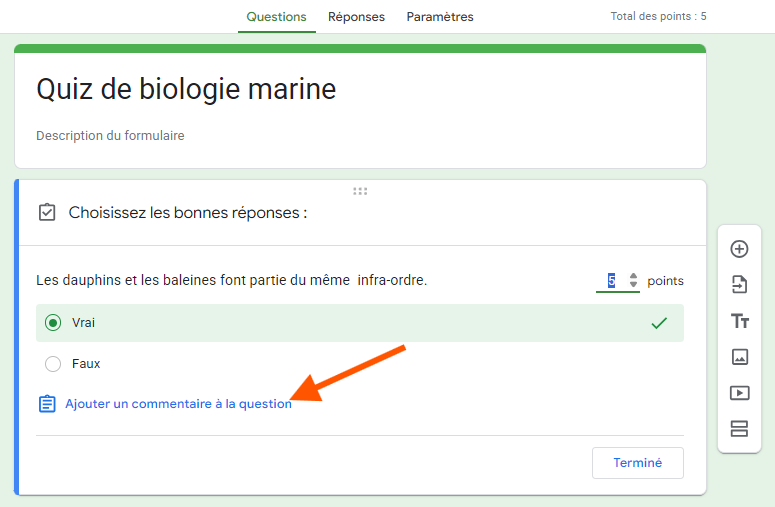This screenshot has width=775, height=507.
Task: Decrease points with the down arrow
Action: point(633,286)
